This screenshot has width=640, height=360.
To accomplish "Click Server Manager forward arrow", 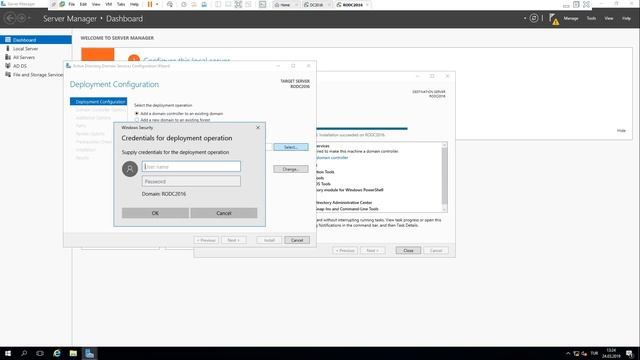I will 21,18.
